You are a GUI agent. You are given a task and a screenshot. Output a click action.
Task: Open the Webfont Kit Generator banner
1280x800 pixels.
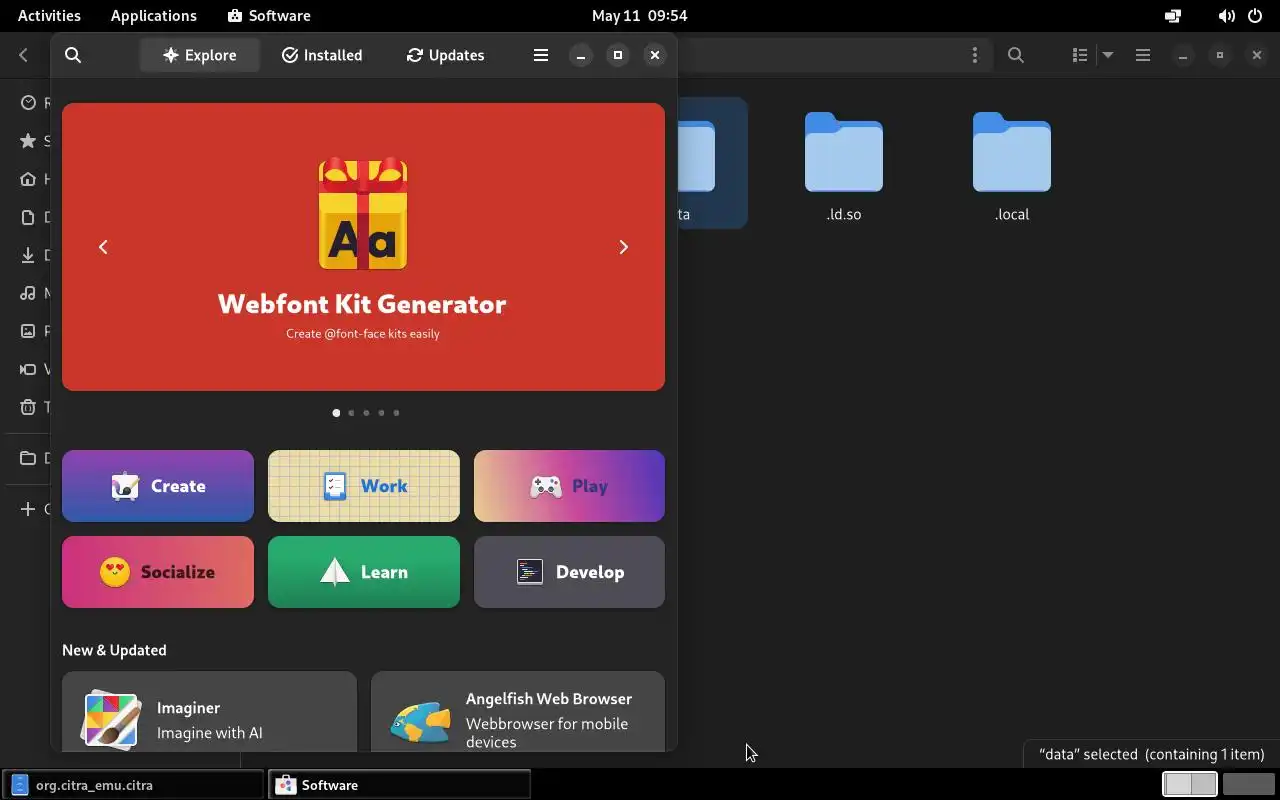pos(363,247)
